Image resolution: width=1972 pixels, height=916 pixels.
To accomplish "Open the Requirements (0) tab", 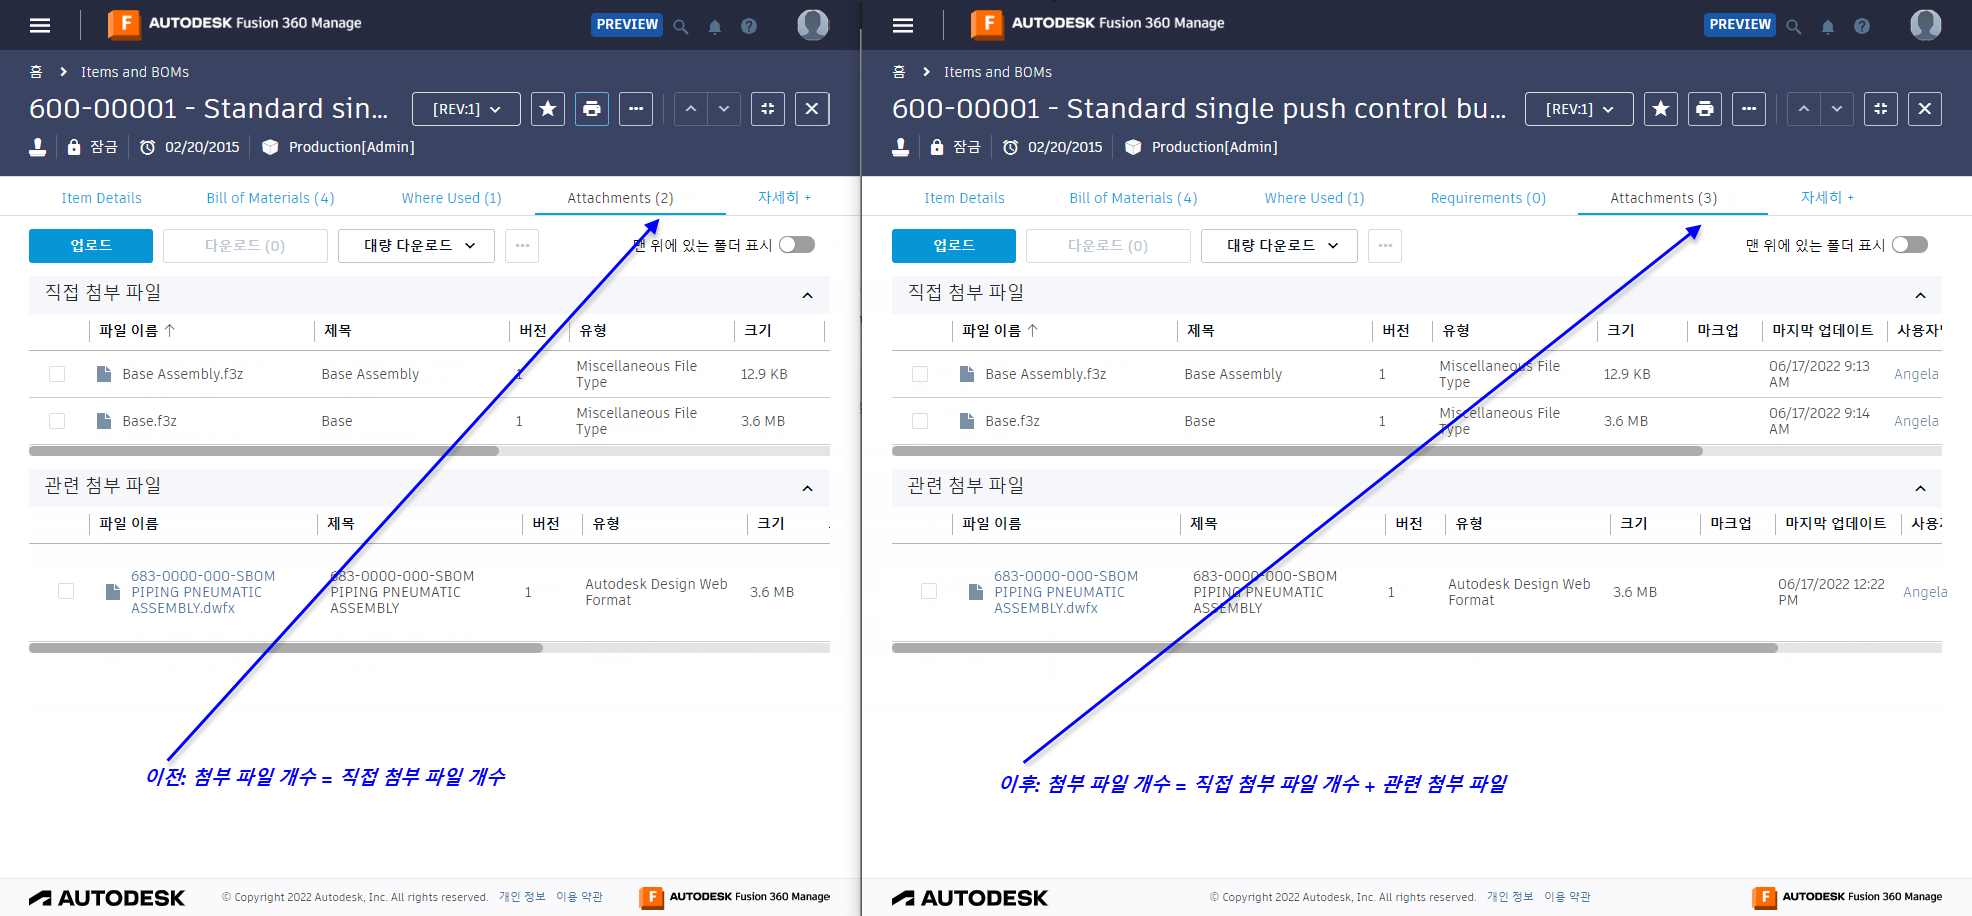I will 1488,198.
